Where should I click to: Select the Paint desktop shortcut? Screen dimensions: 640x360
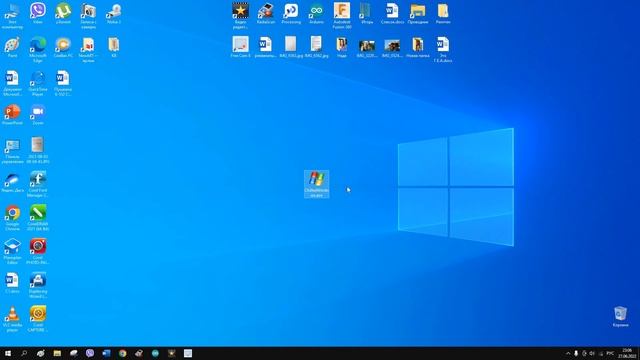(12, 47)
